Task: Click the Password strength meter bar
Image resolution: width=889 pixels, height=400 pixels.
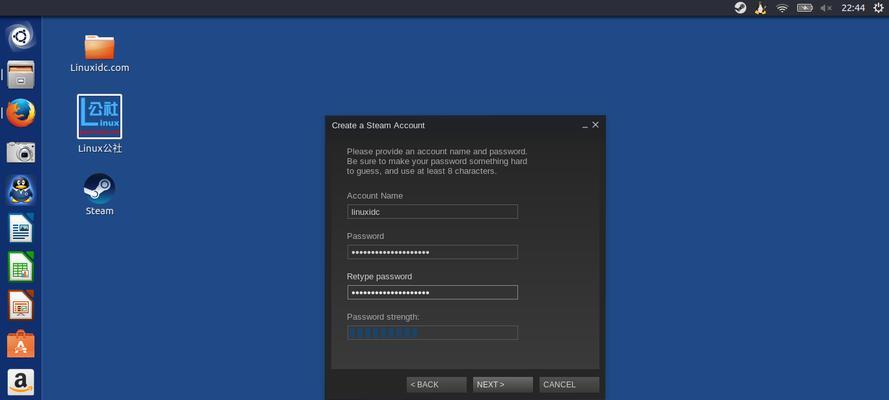Action: click(x=432, y=333)
